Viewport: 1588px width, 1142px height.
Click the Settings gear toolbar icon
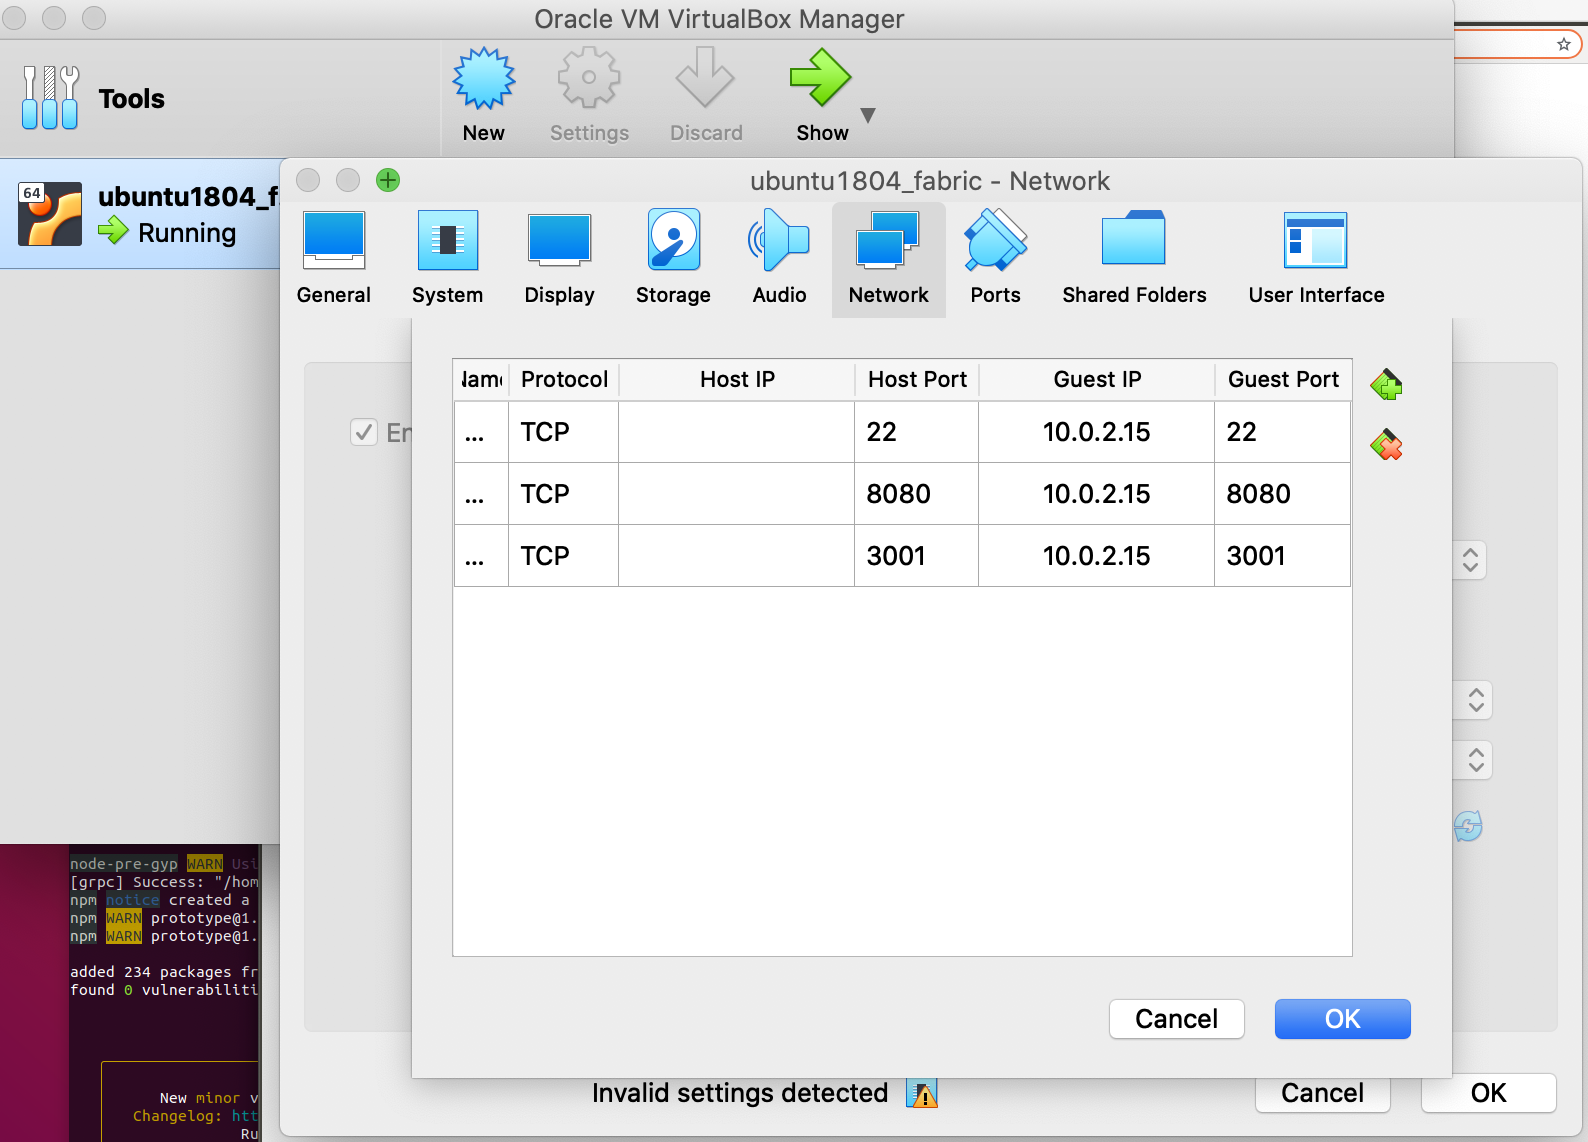589,78
